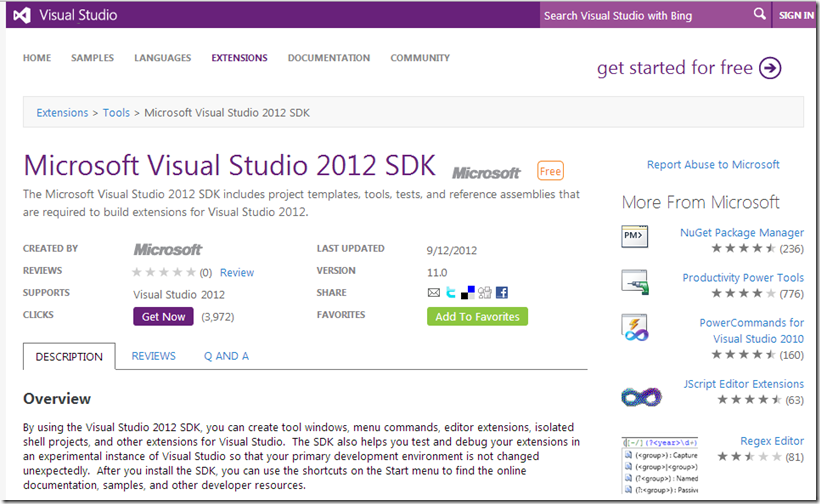Share using the Digg icon

[484, 293]
